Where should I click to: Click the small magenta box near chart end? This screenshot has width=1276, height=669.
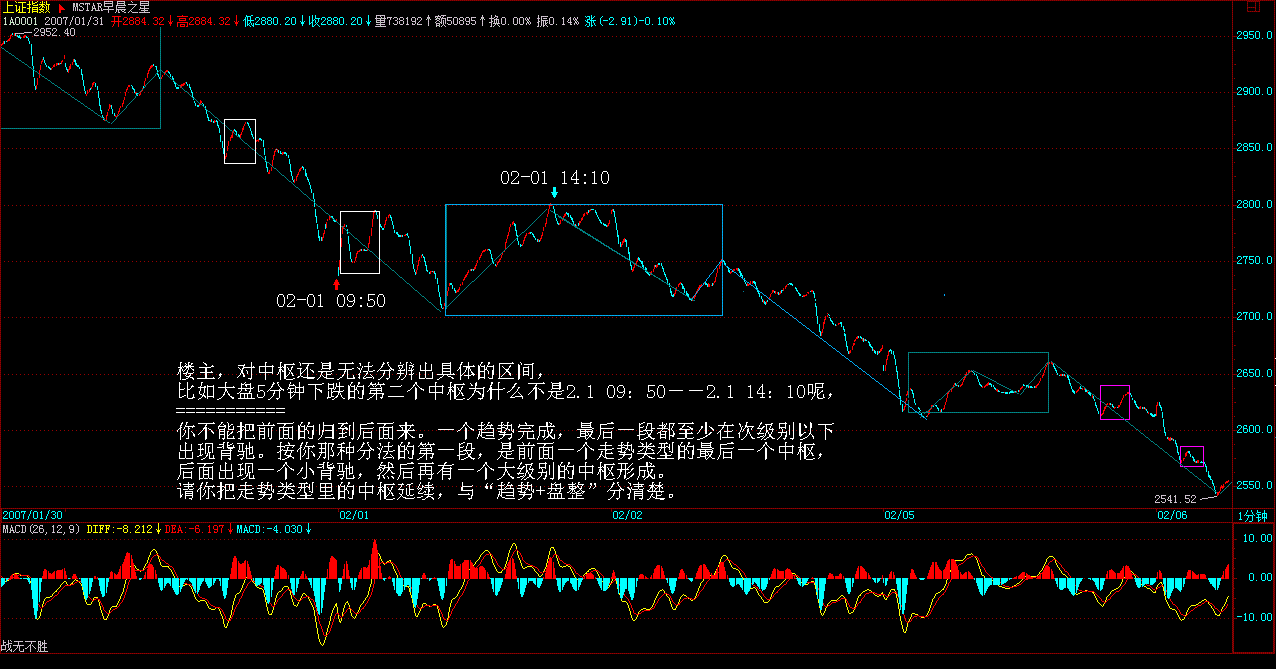tap(1191, 456)
